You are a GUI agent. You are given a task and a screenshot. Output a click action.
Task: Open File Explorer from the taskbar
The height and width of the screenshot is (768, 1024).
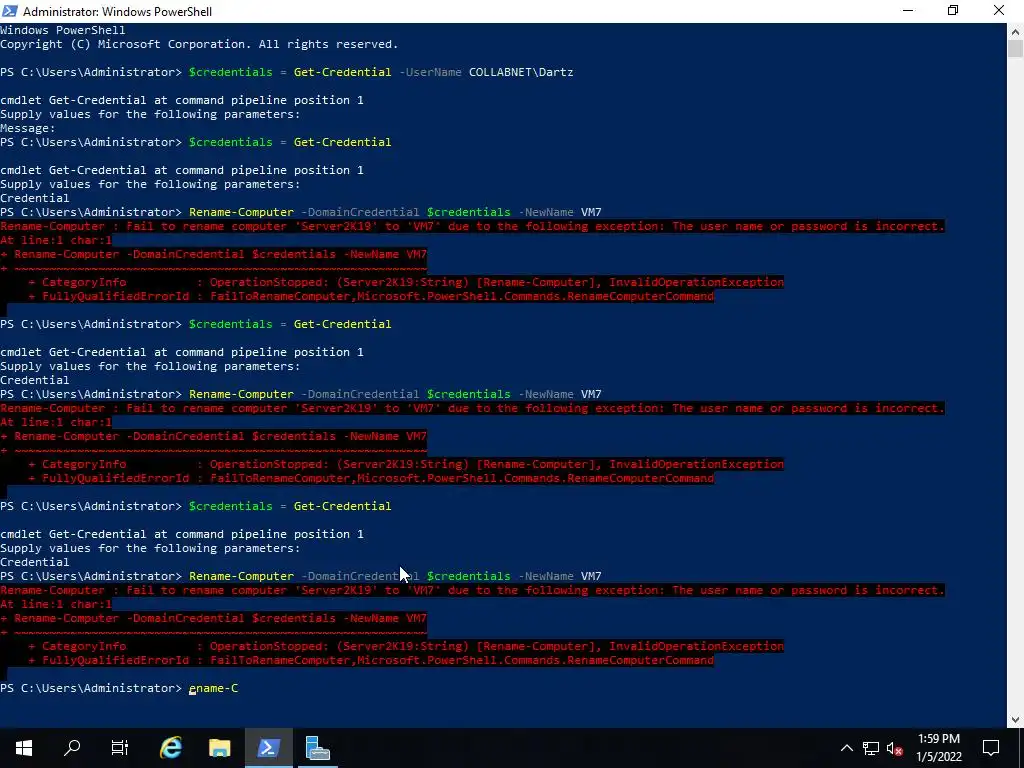click(x=219, y=748)
